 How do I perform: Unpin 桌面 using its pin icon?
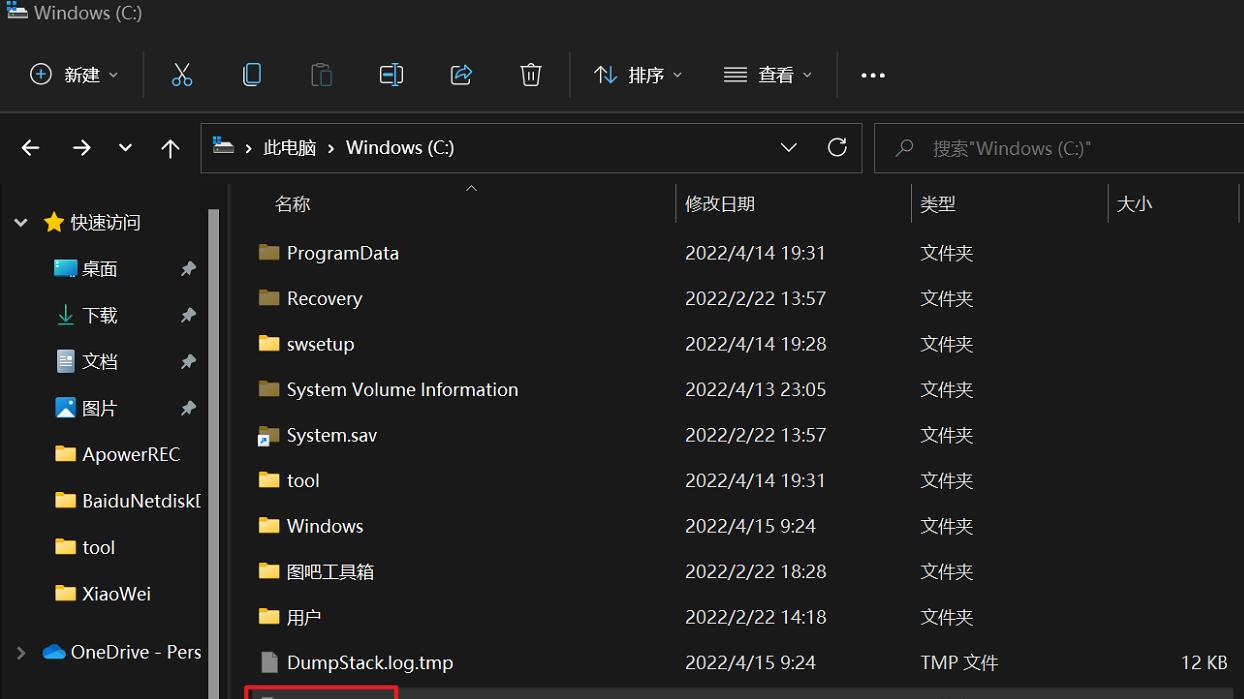[188, 269]
